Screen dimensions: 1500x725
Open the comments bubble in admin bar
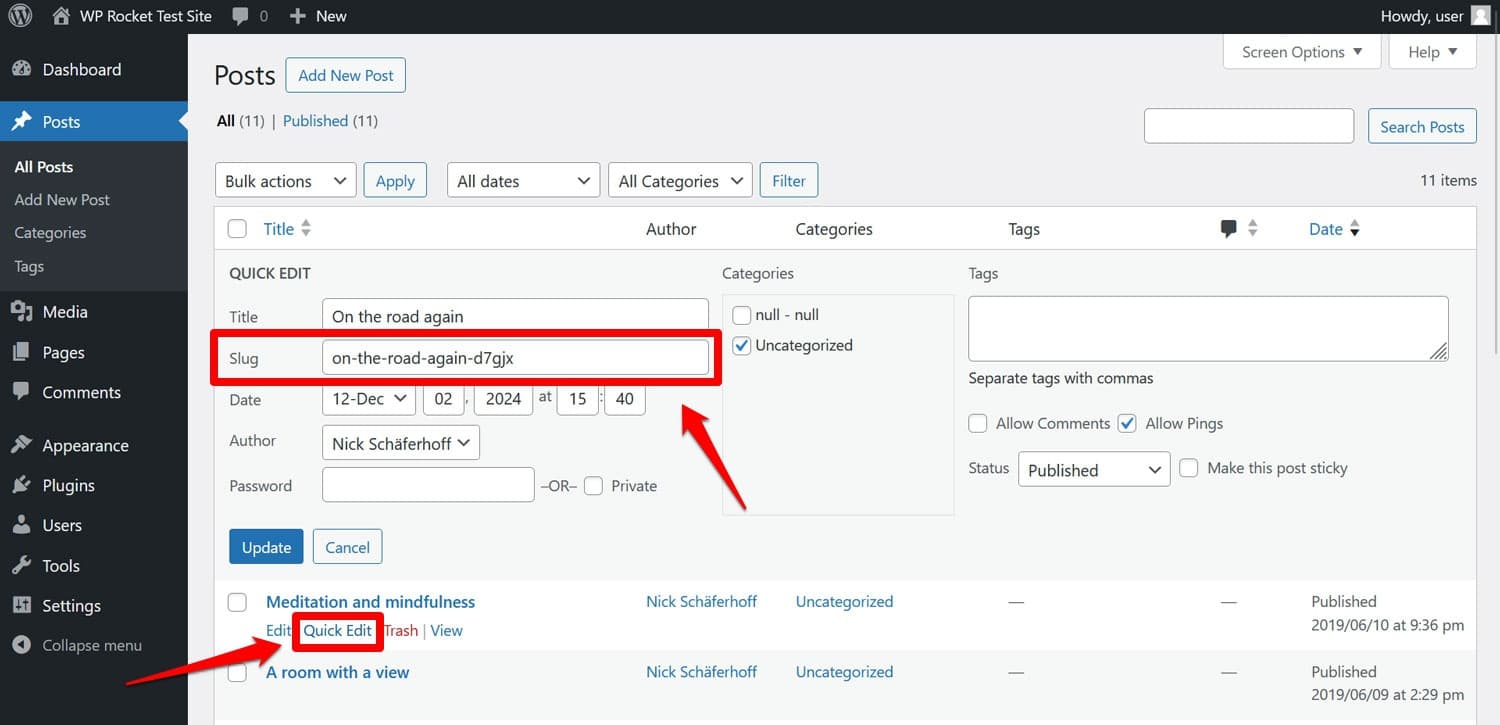[240, 17]
